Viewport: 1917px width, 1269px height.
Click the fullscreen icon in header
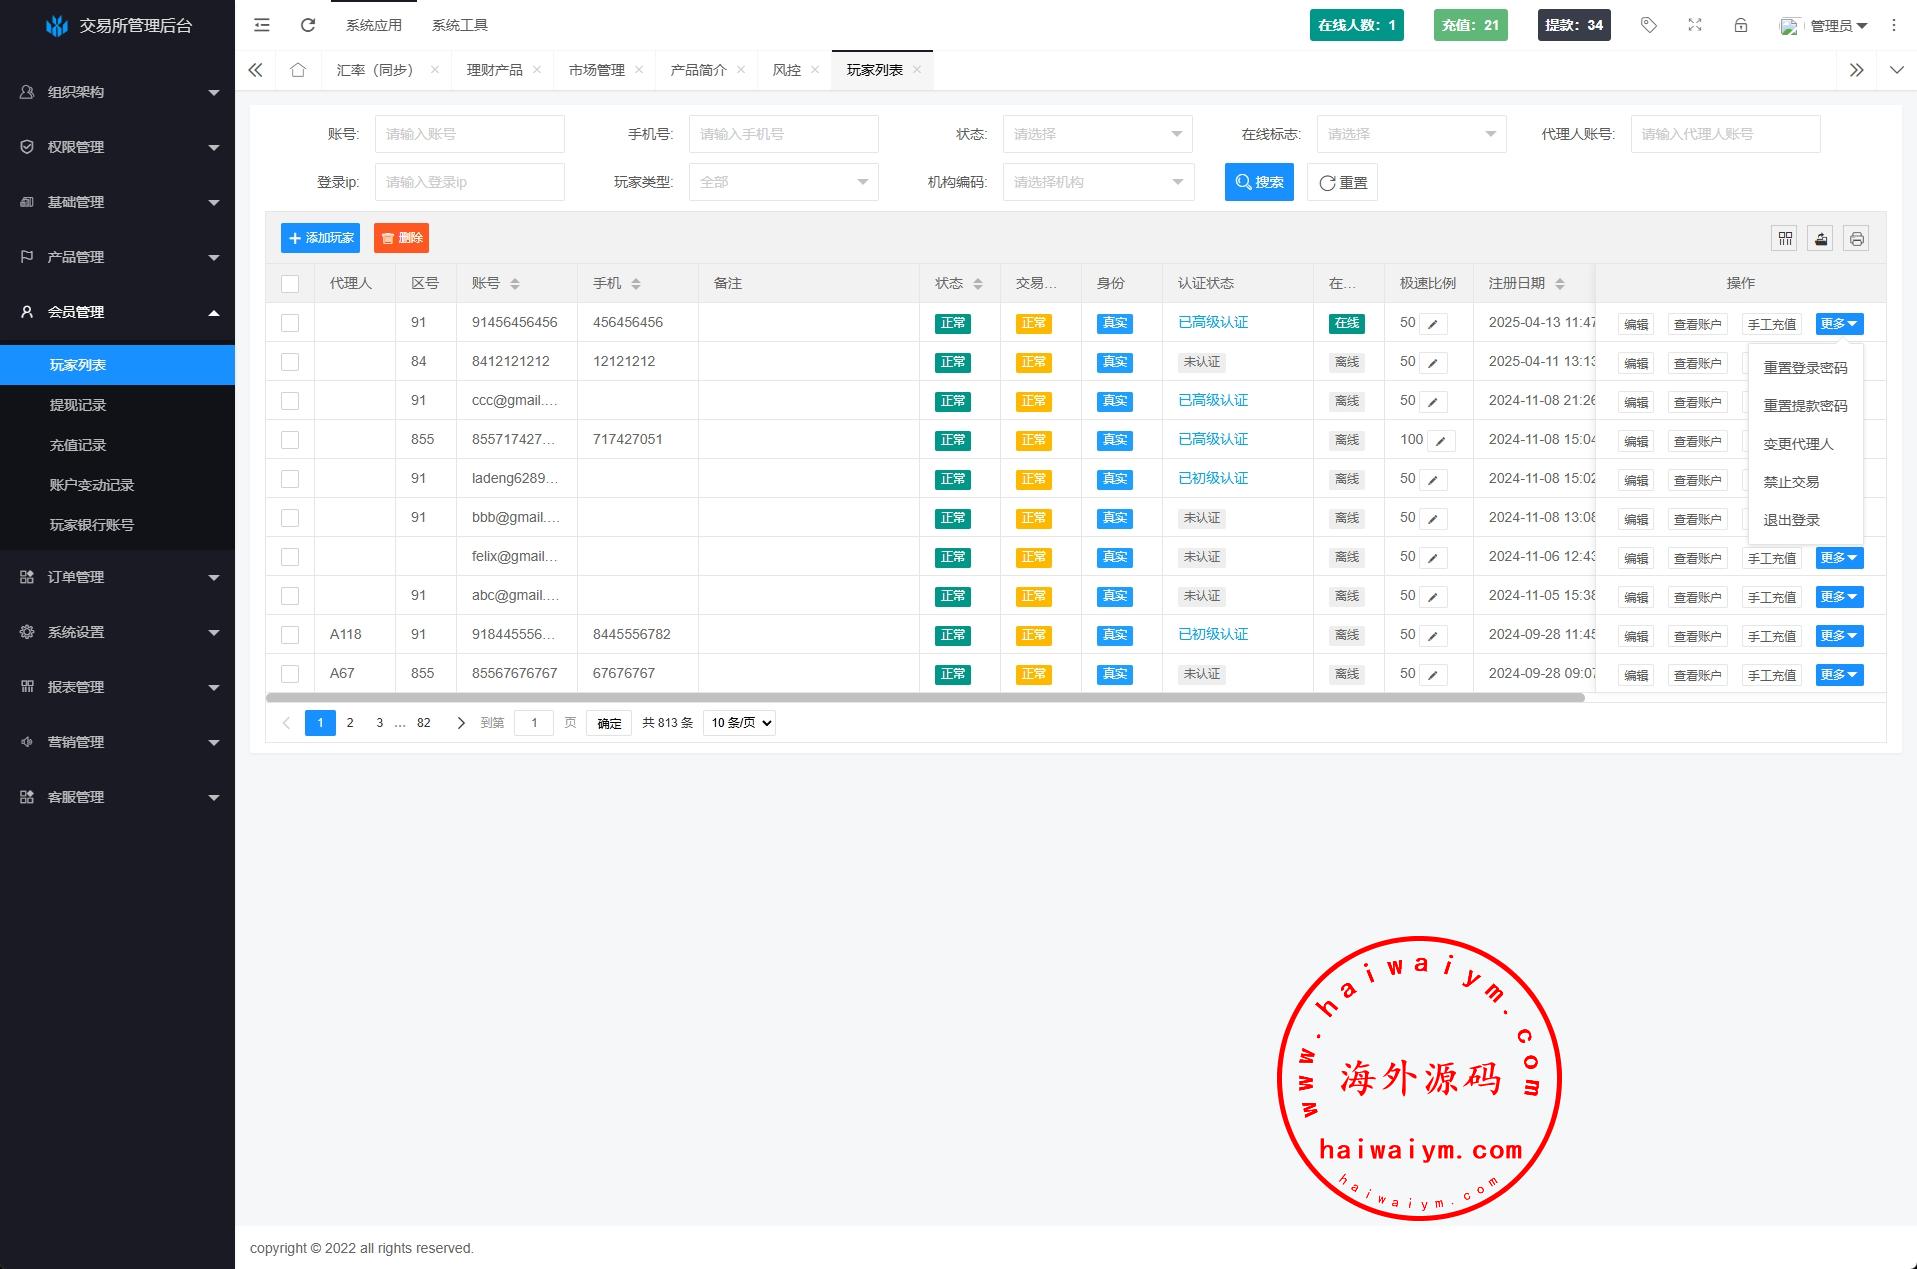(1695, 25)
